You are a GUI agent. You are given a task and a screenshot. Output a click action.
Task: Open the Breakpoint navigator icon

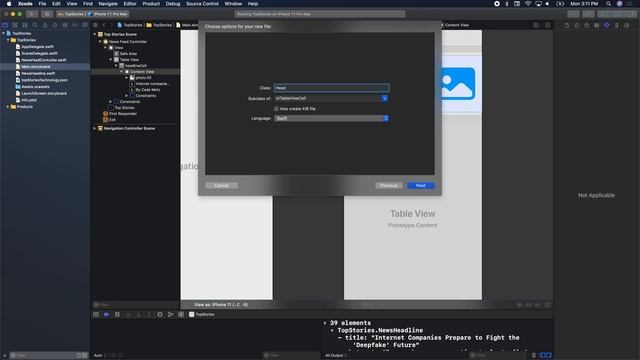(x=75, y=25)
